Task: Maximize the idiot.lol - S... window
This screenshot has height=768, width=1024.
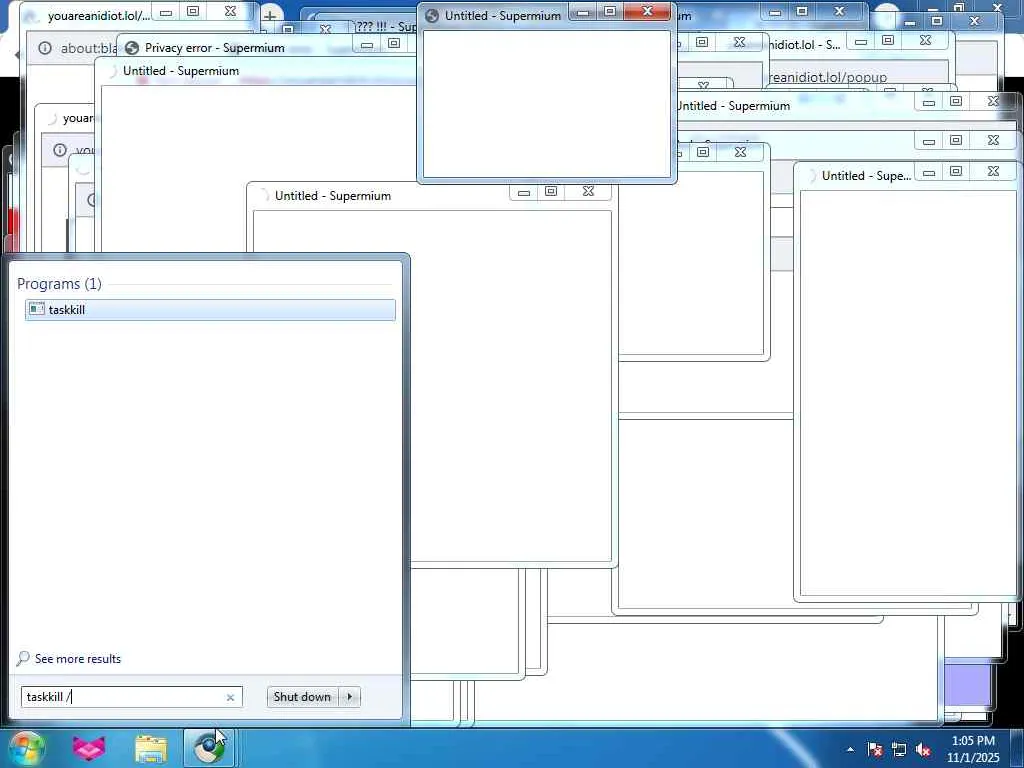Action: click(x=888, y=40)
